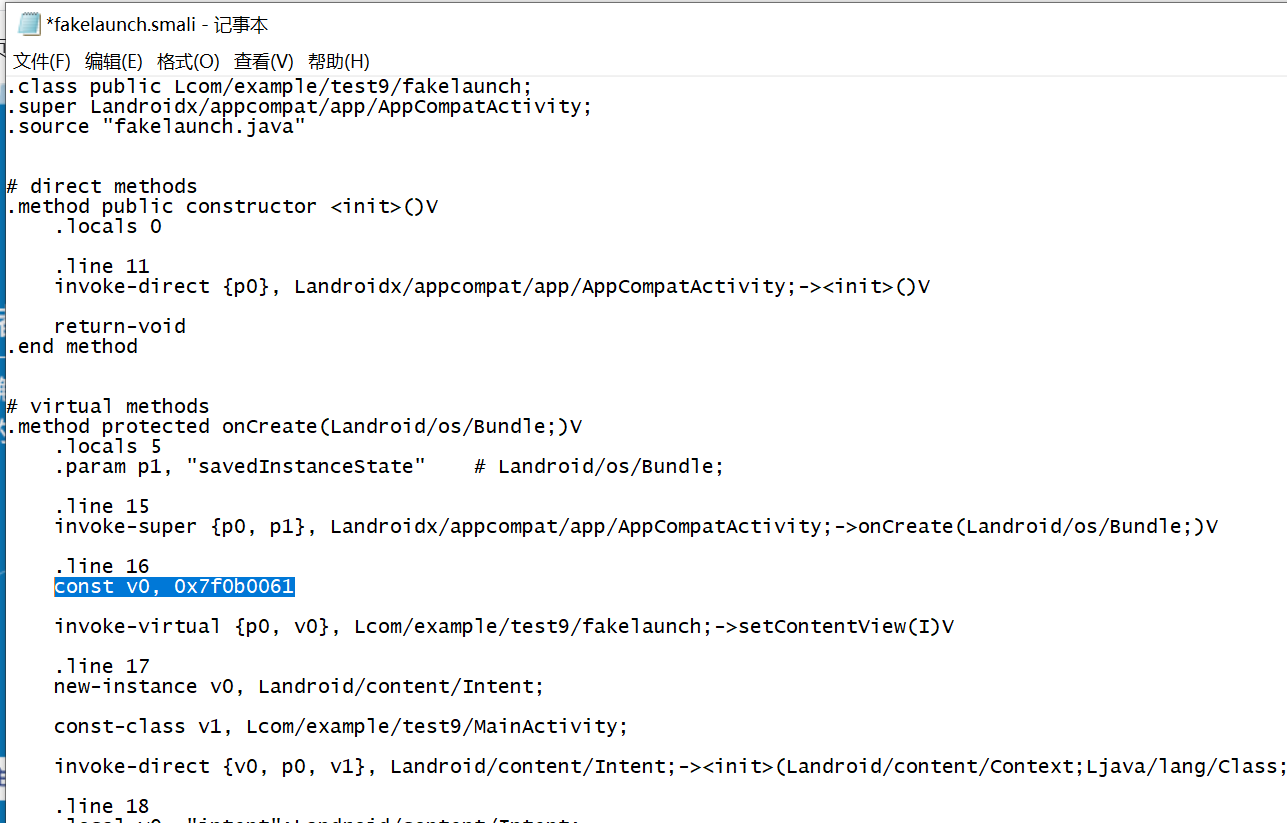Open the 编辑(E) menu
The width and height of the screenshot is (1287, 823).
pyautogui.click(x=114, y=61)
